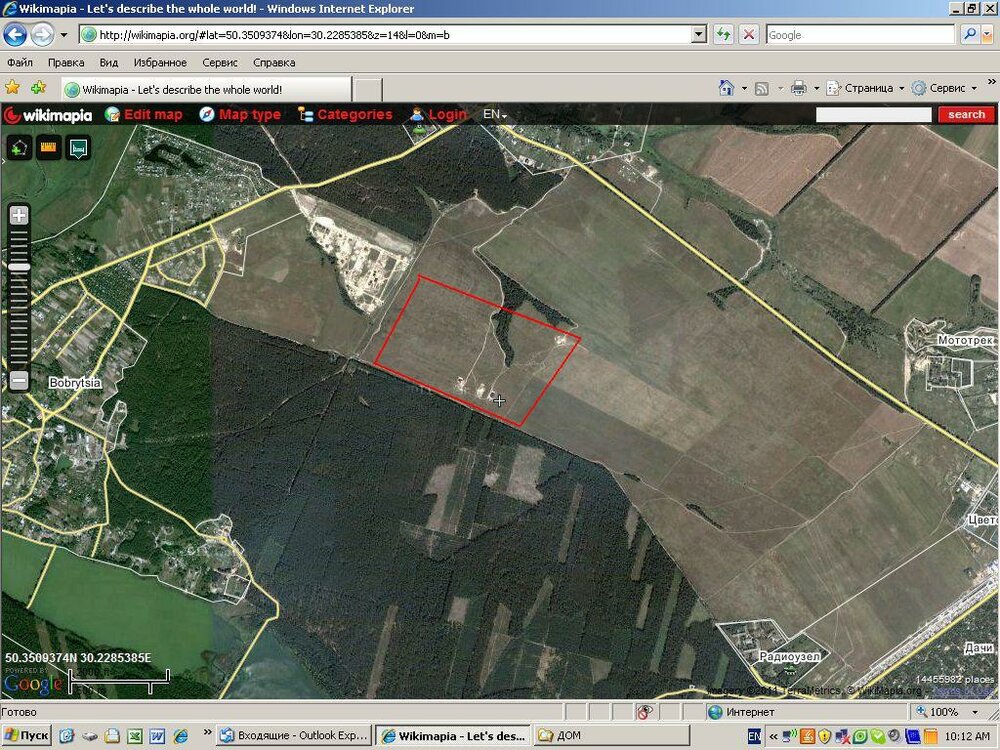The height and width of the screenshot is (750, 1000).
Task: Click the coordinates readout 50.3509374N 30.2285385E
Action: (x=78, y=658)
